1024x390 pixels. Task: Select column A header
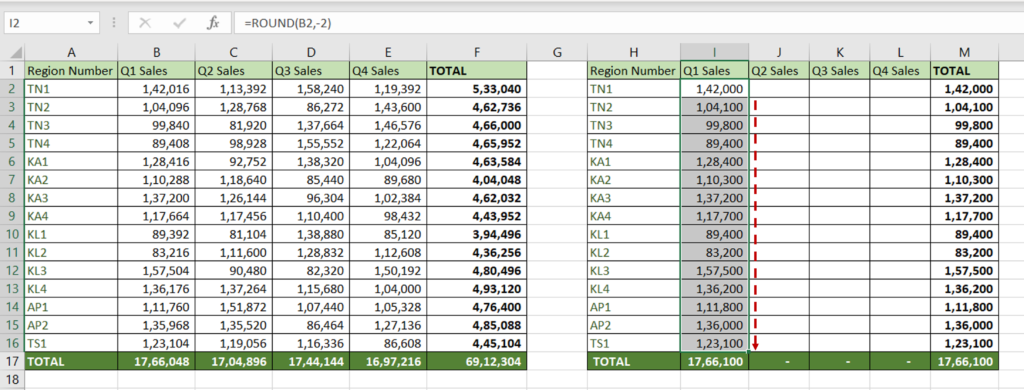pos(71,52)
